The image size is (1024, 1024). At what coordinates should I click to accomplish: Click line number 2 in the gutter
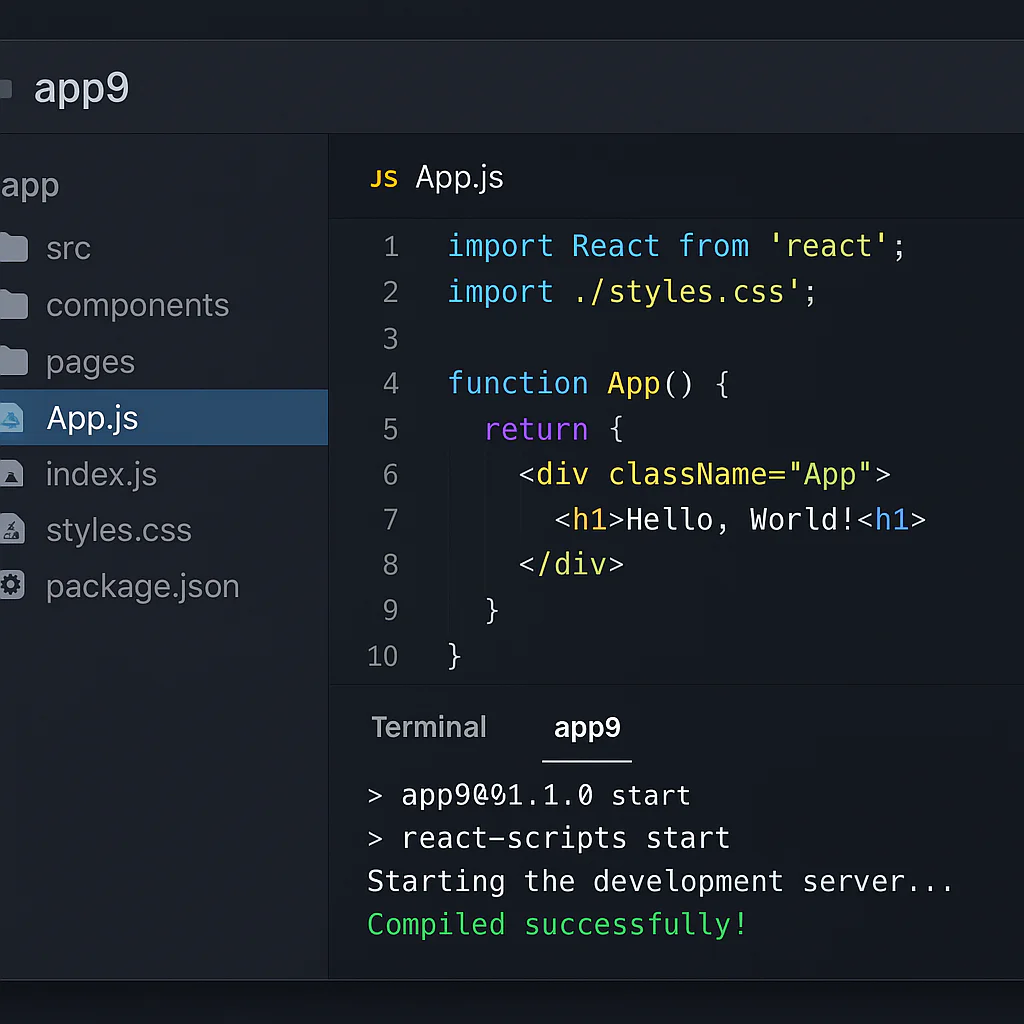point(391,292)
